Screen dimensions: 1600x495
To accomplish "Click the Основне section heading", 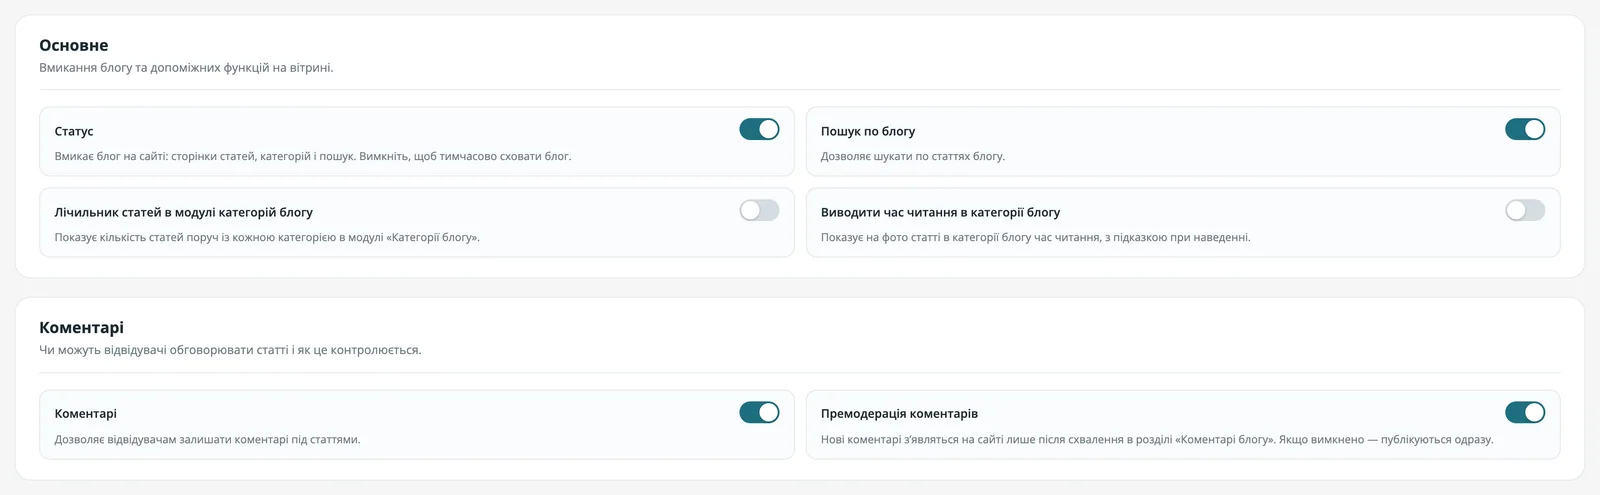I will coord(74,45).
